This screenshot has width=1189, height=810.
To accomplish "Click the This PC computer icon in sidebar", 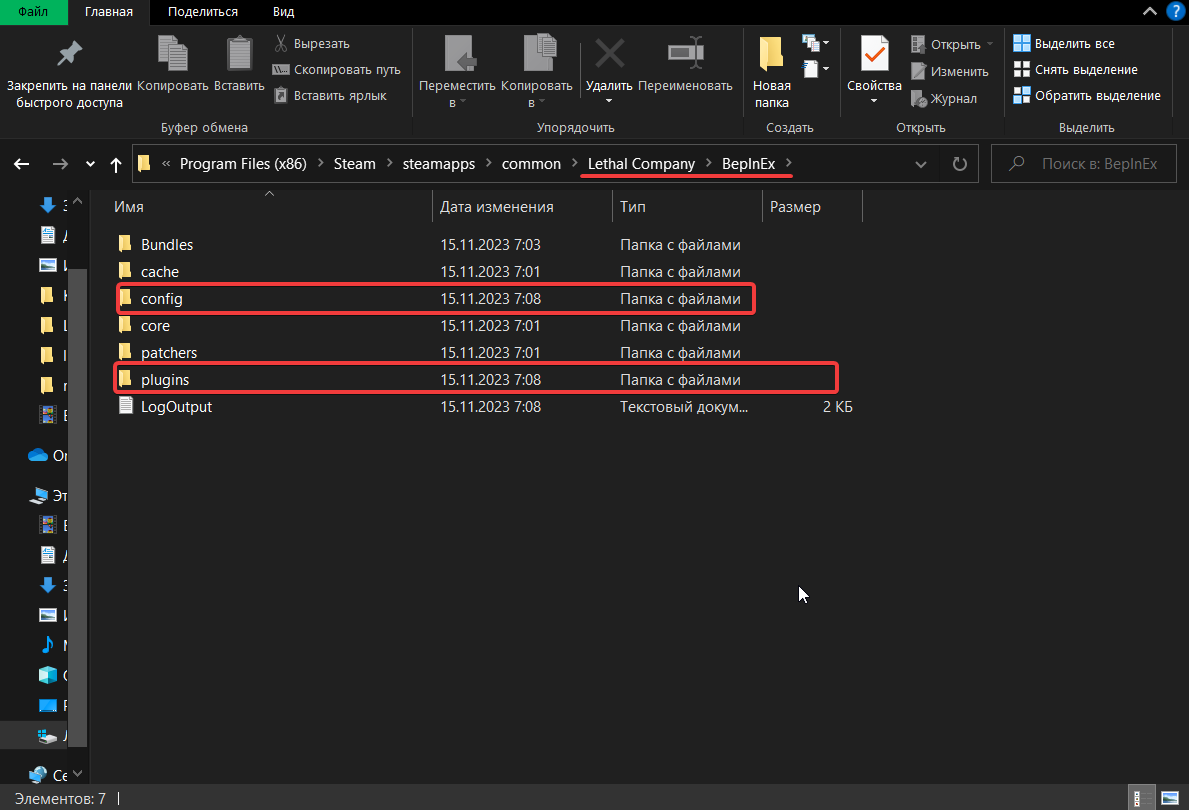I will click(x=39, y=495).
